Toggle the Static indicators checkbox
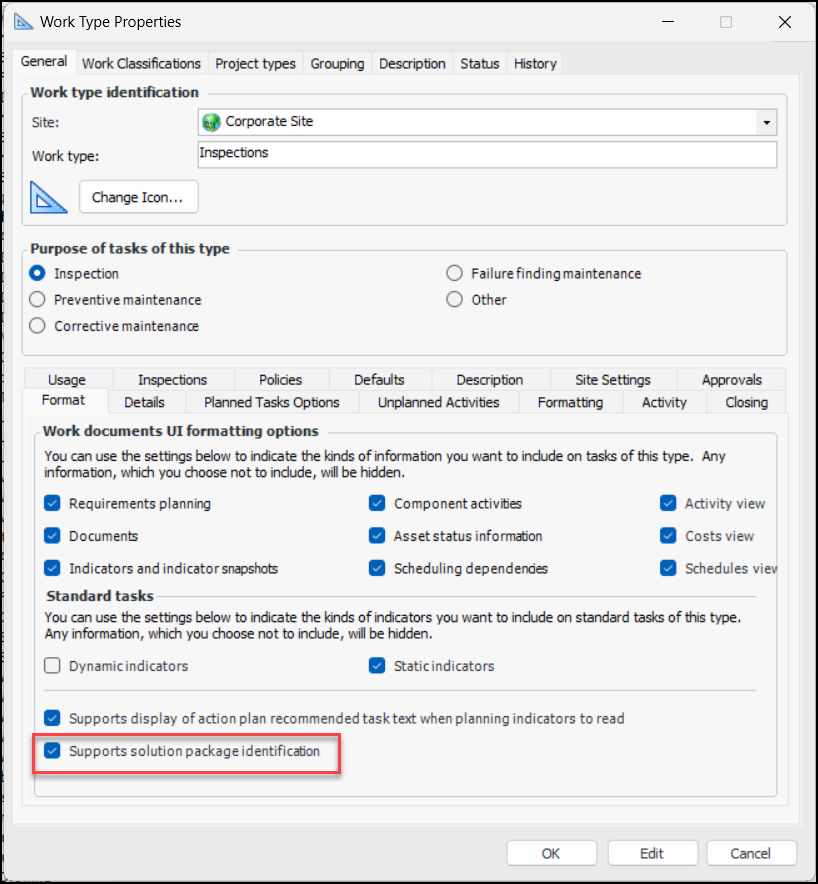818x884 pixels. pyautogui.click(x=377, y=666)
